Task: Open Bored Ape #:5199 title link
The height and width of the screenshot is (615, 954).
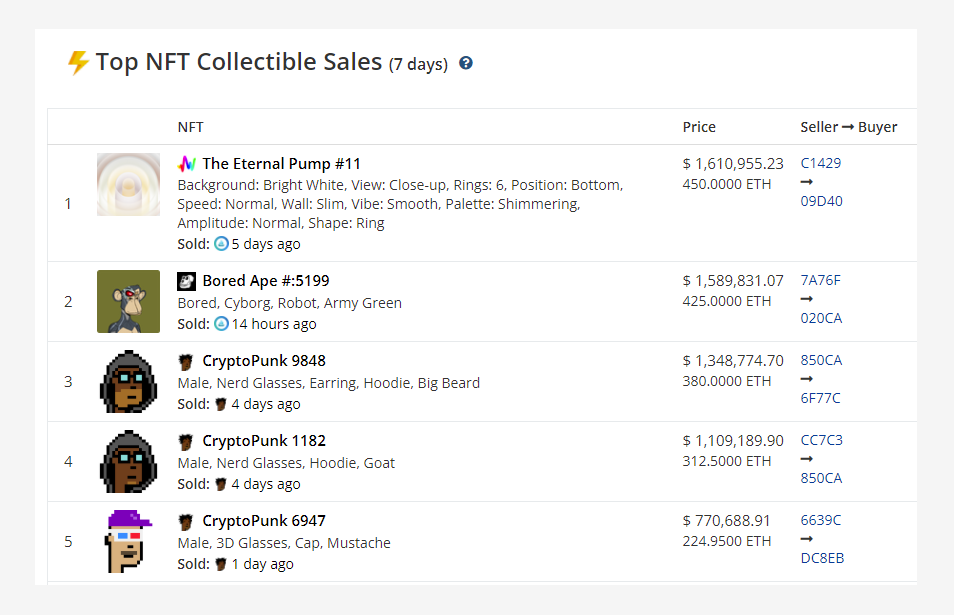Action: (x=266, y=280)
